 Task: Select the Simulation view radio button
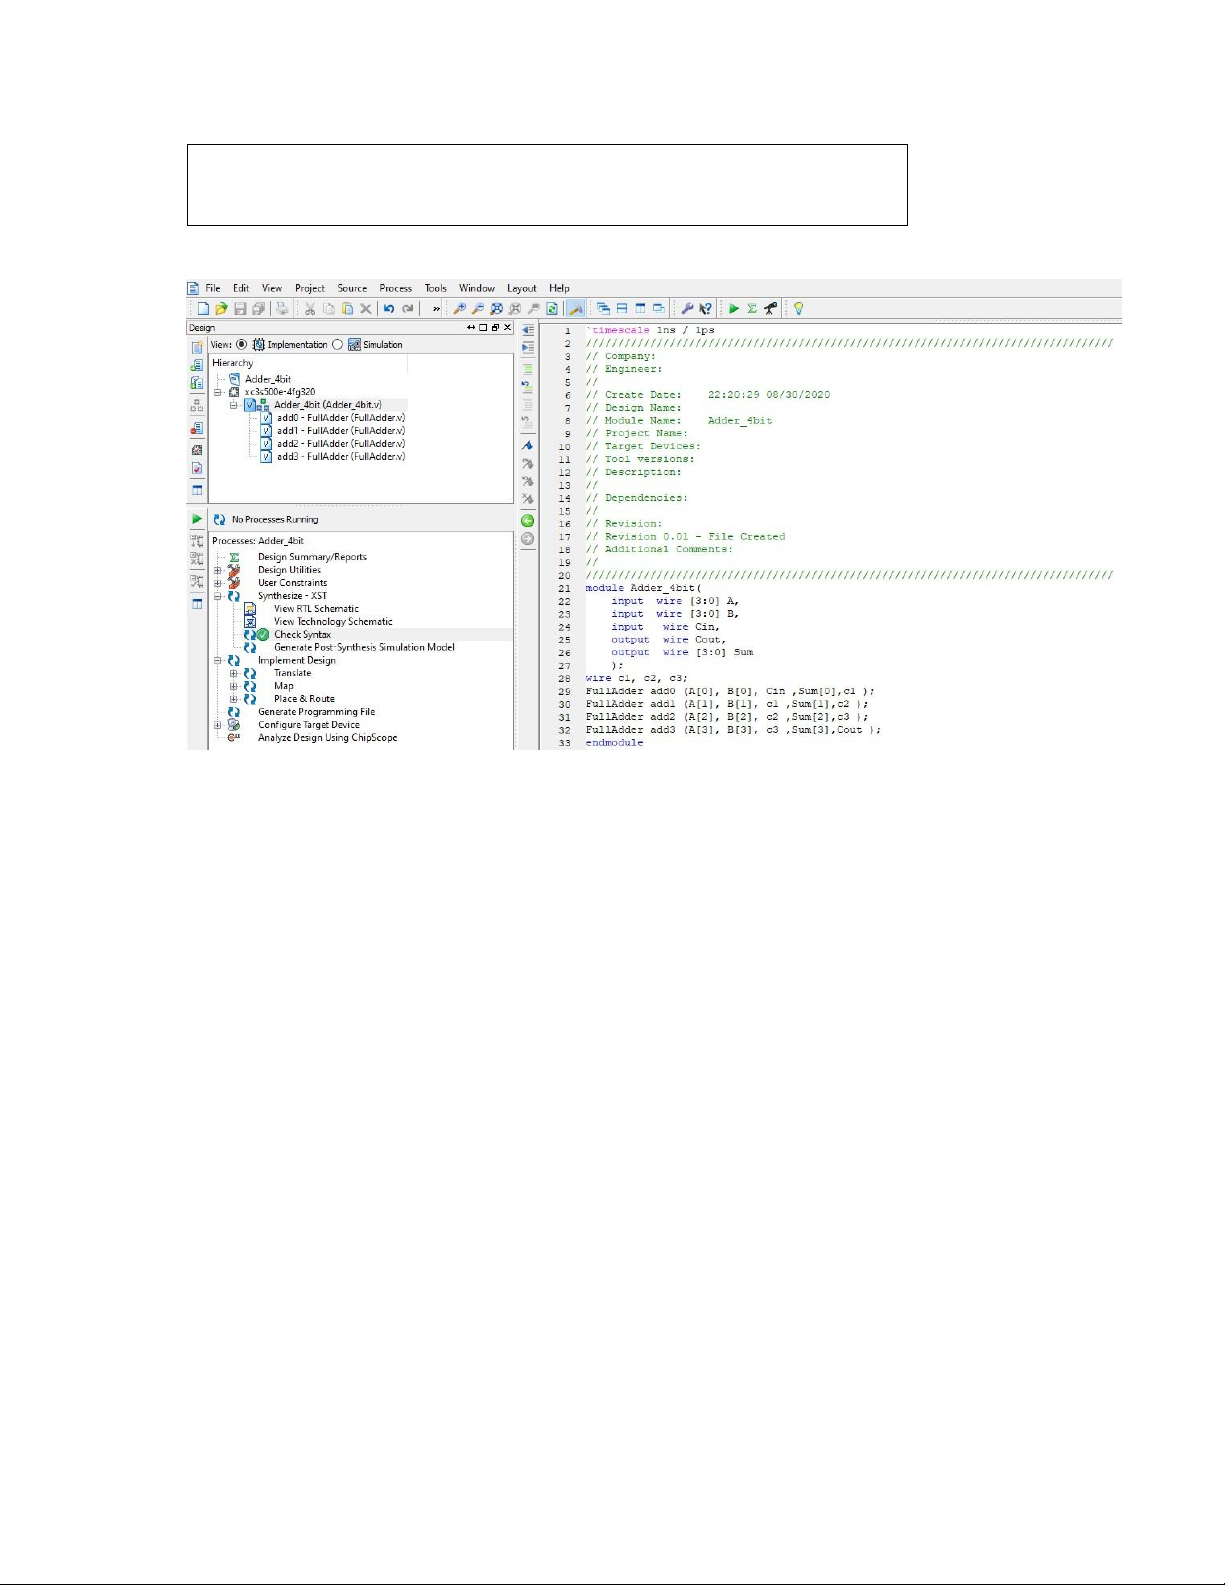337,344
